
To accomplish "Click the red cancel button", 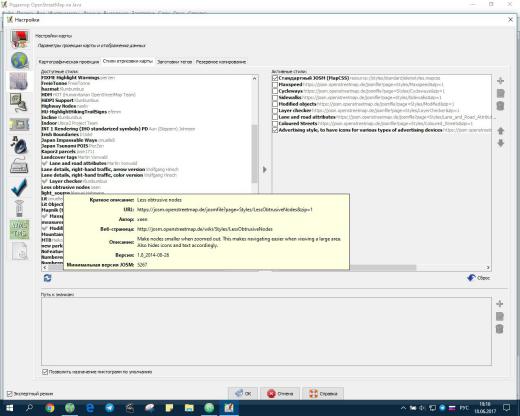I will pos(280,394).
